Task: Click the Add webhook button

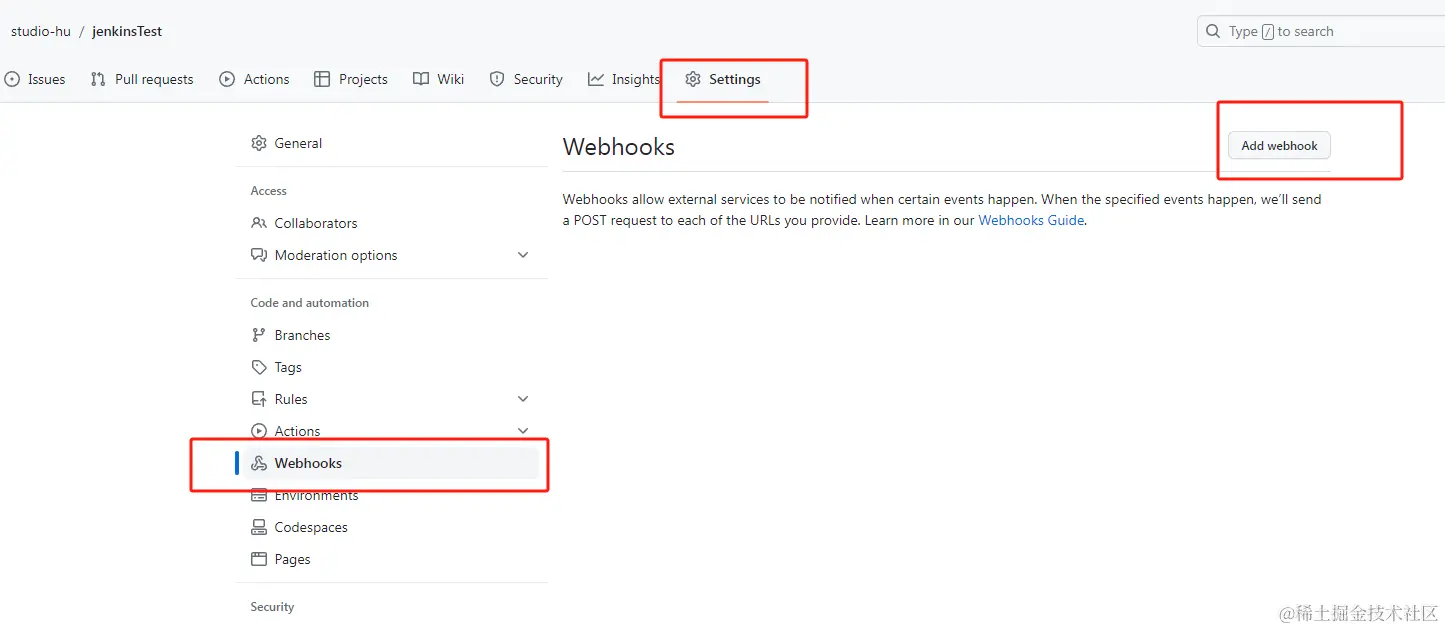Action: 1279,145
